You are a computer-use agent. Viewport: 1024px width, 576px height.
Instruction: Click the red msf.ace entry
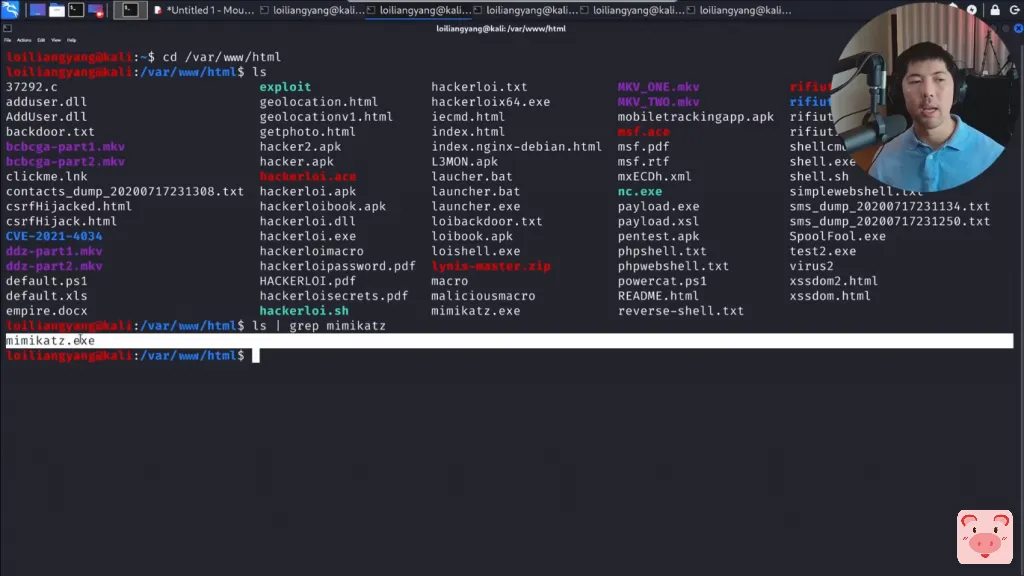pos(643,132)
